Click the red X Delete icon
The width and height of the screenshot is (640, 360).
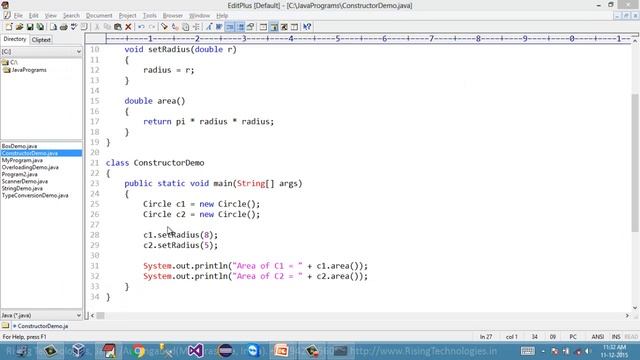click(128, 27)
